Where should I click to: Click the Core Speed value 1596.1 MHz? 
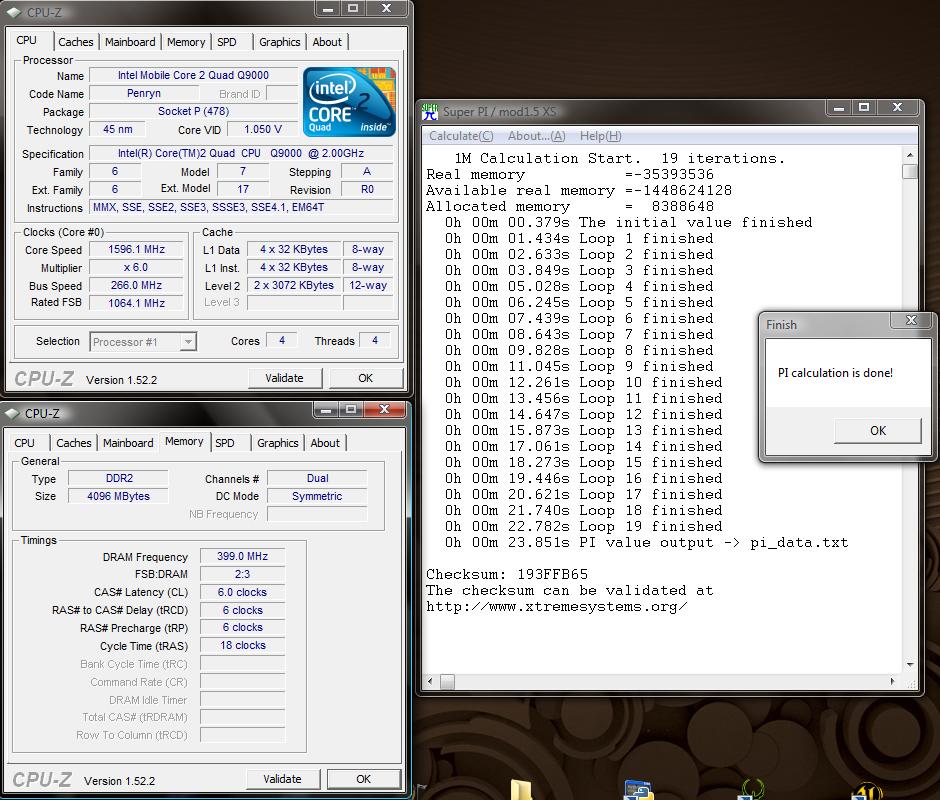click(136, 249)
